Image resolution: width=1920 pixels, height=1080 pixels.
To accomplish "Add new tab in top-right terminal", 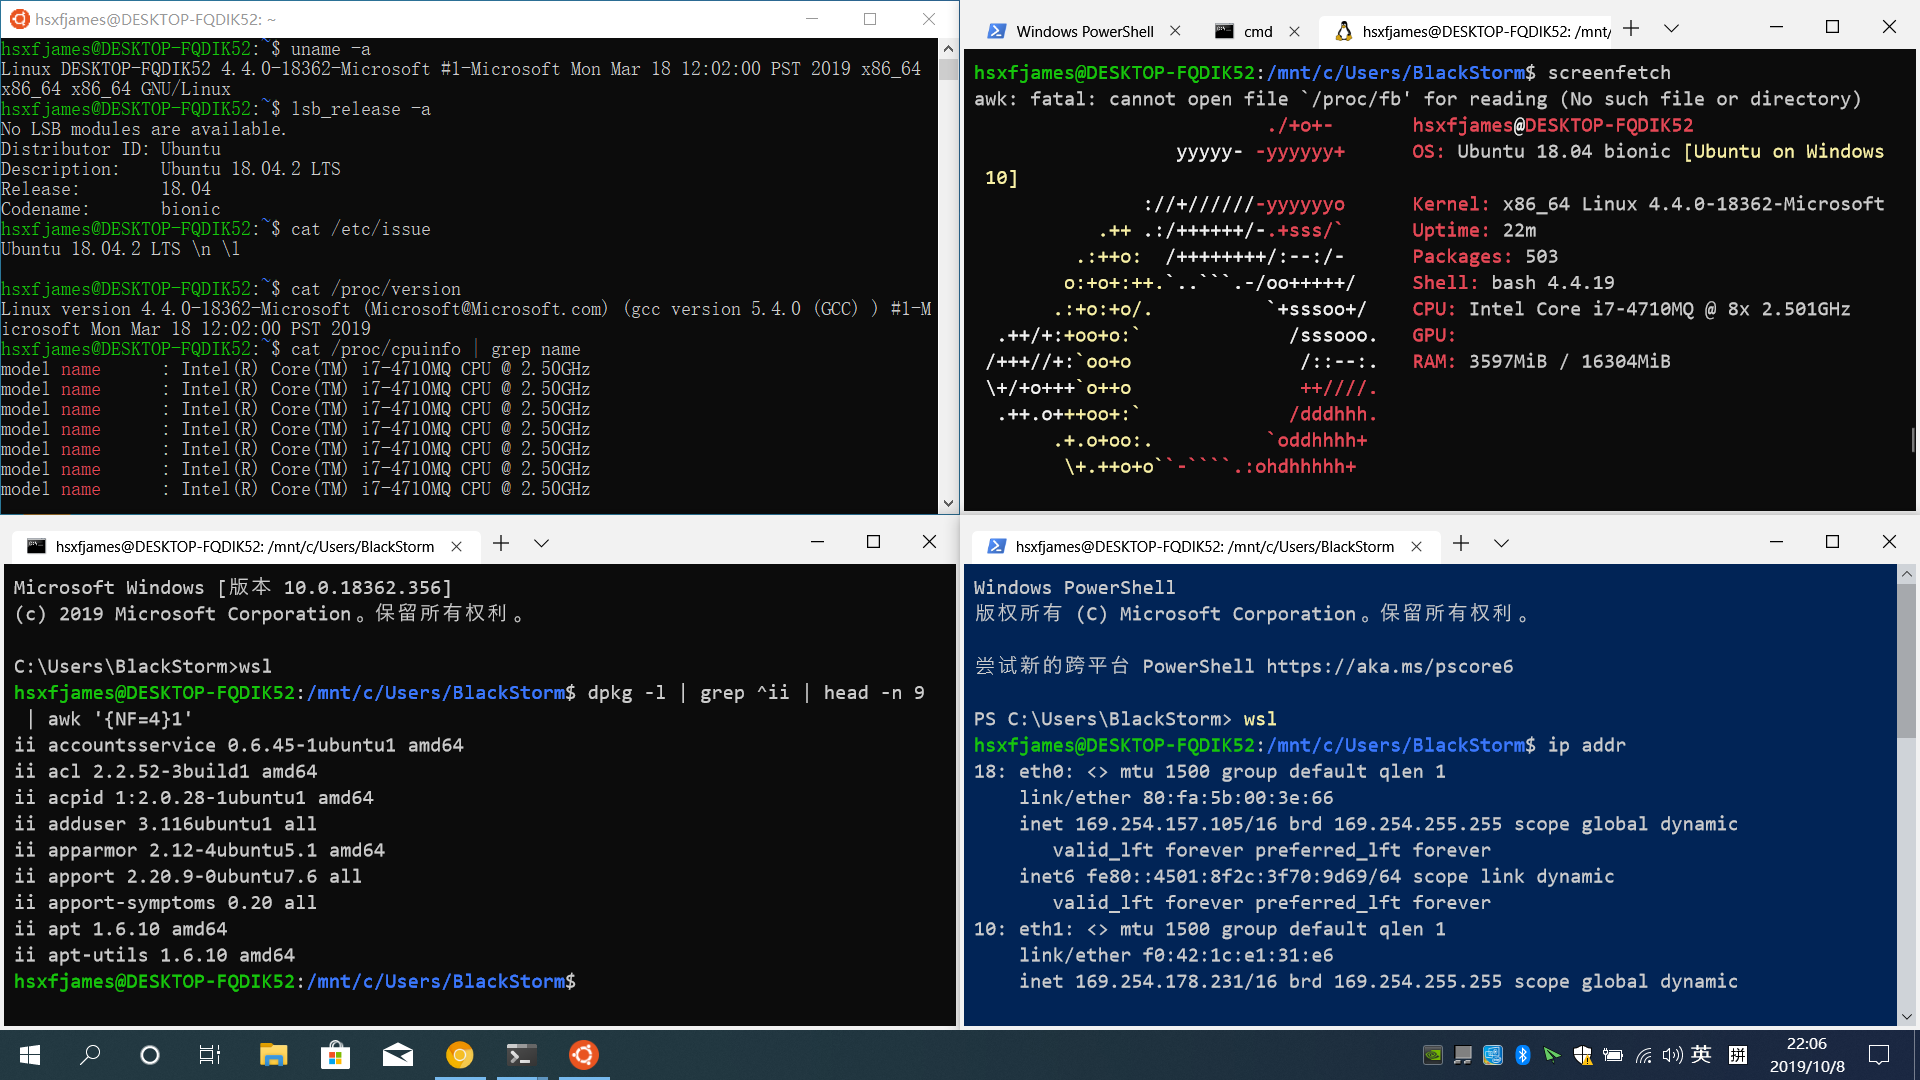I will 1631,29.
